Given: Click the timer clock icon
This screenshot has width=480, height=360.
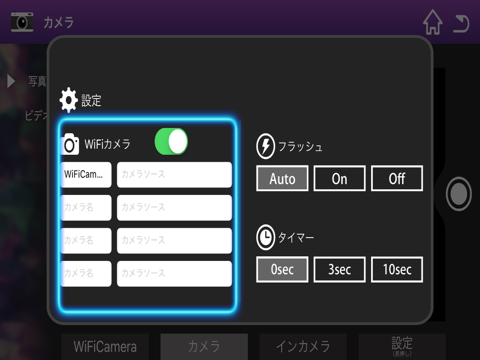Looking at the screenshot, I should pos(265,238).
